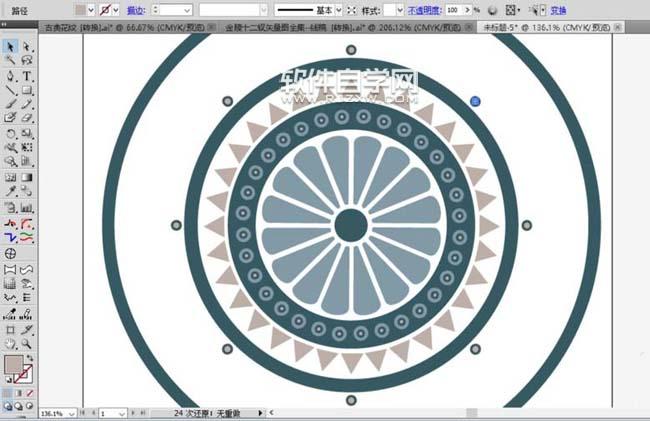Viewport: 650px width, 421px height.
Task: Select the Hand tool
Action: coord(10,344)
